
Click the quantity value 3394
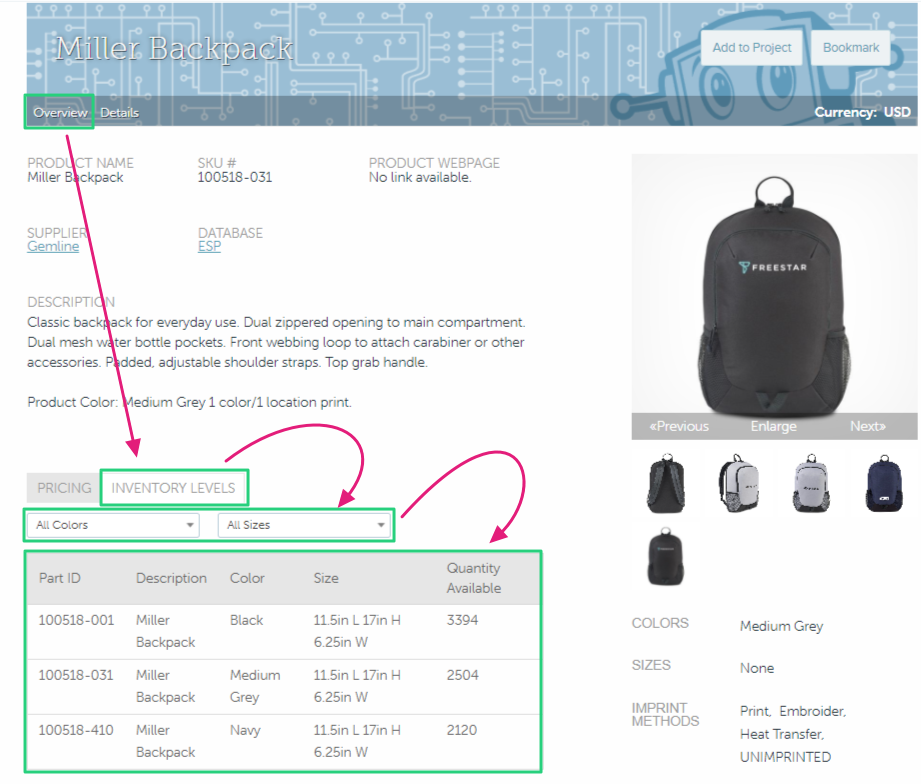pos(462,620)
